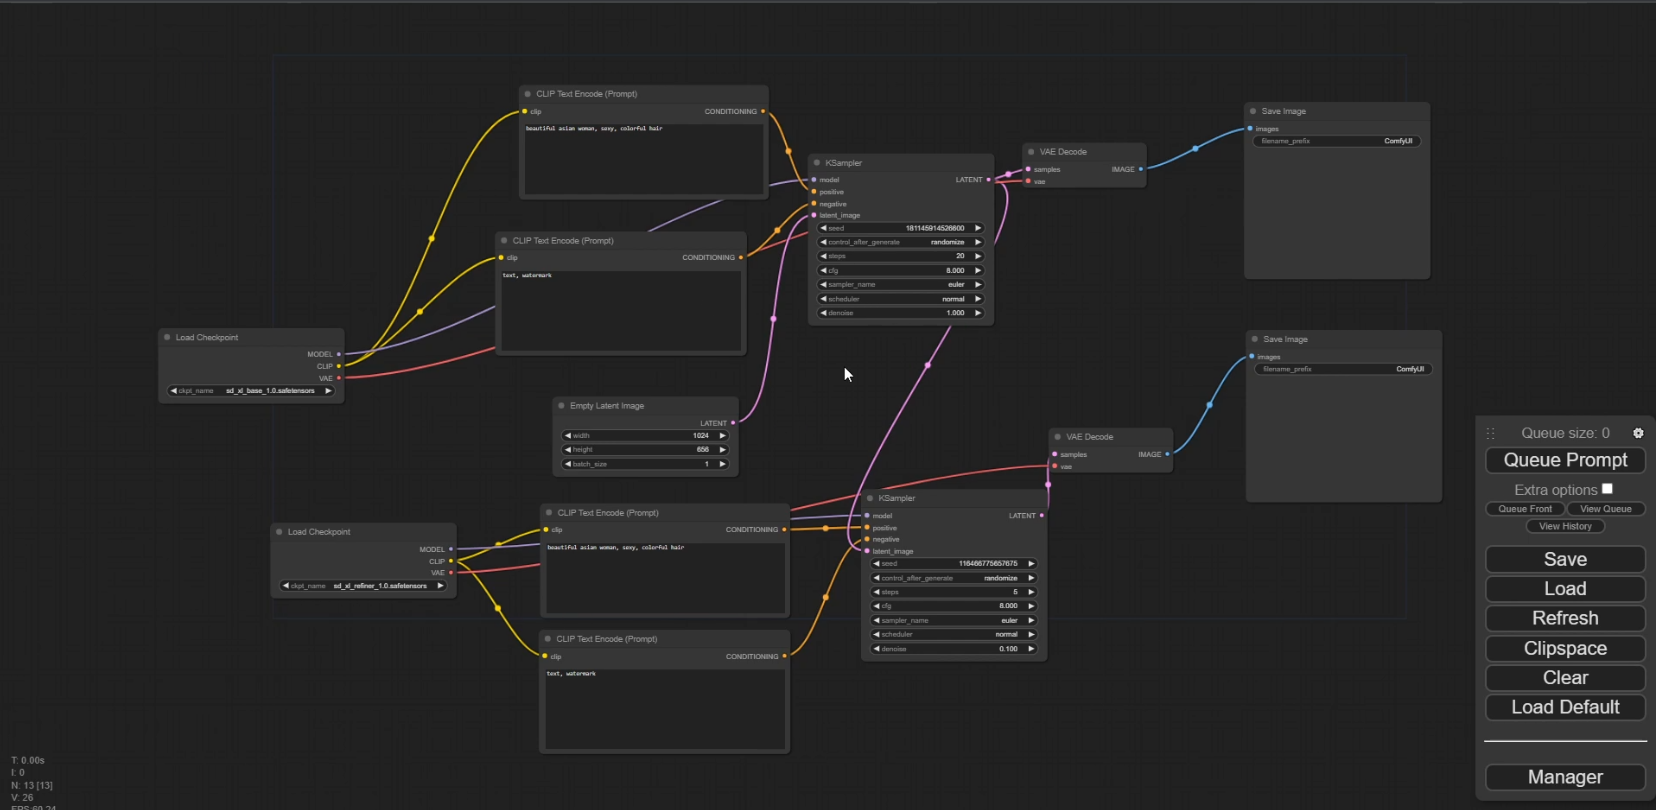Click MODEL output port of sd_xl_base checkpoint
The width and height of the screenshot is (1656, 810).
(339, 354)
